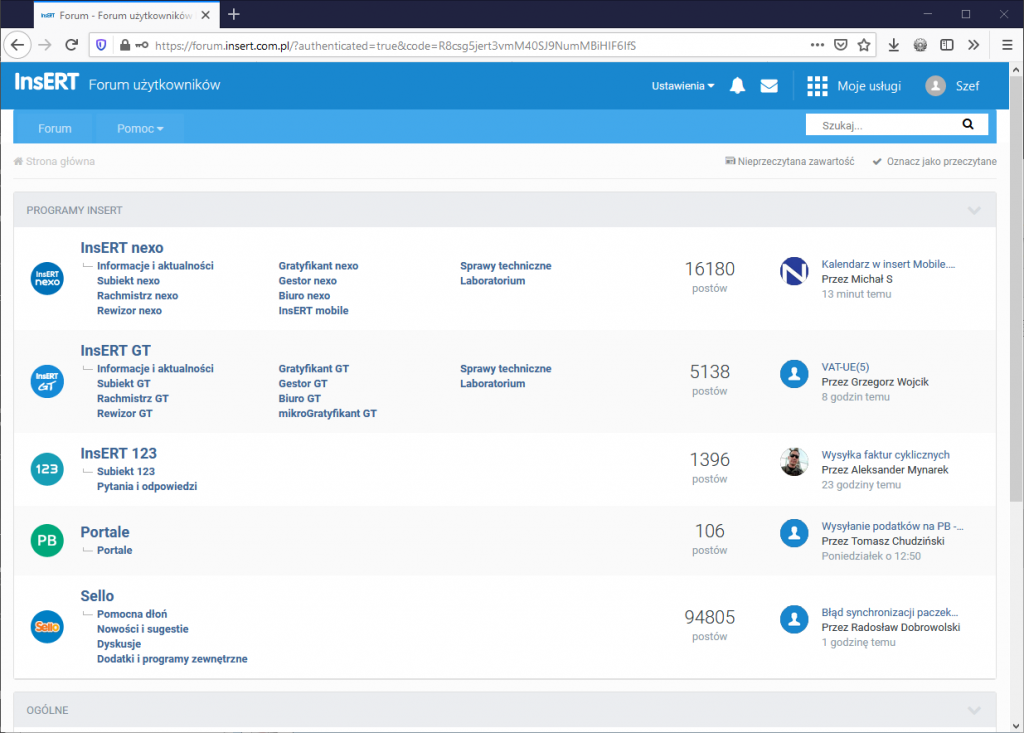1024x733 pixels.
Task: Click the InsERT nexo forum icon
Action: click(47, 278)
